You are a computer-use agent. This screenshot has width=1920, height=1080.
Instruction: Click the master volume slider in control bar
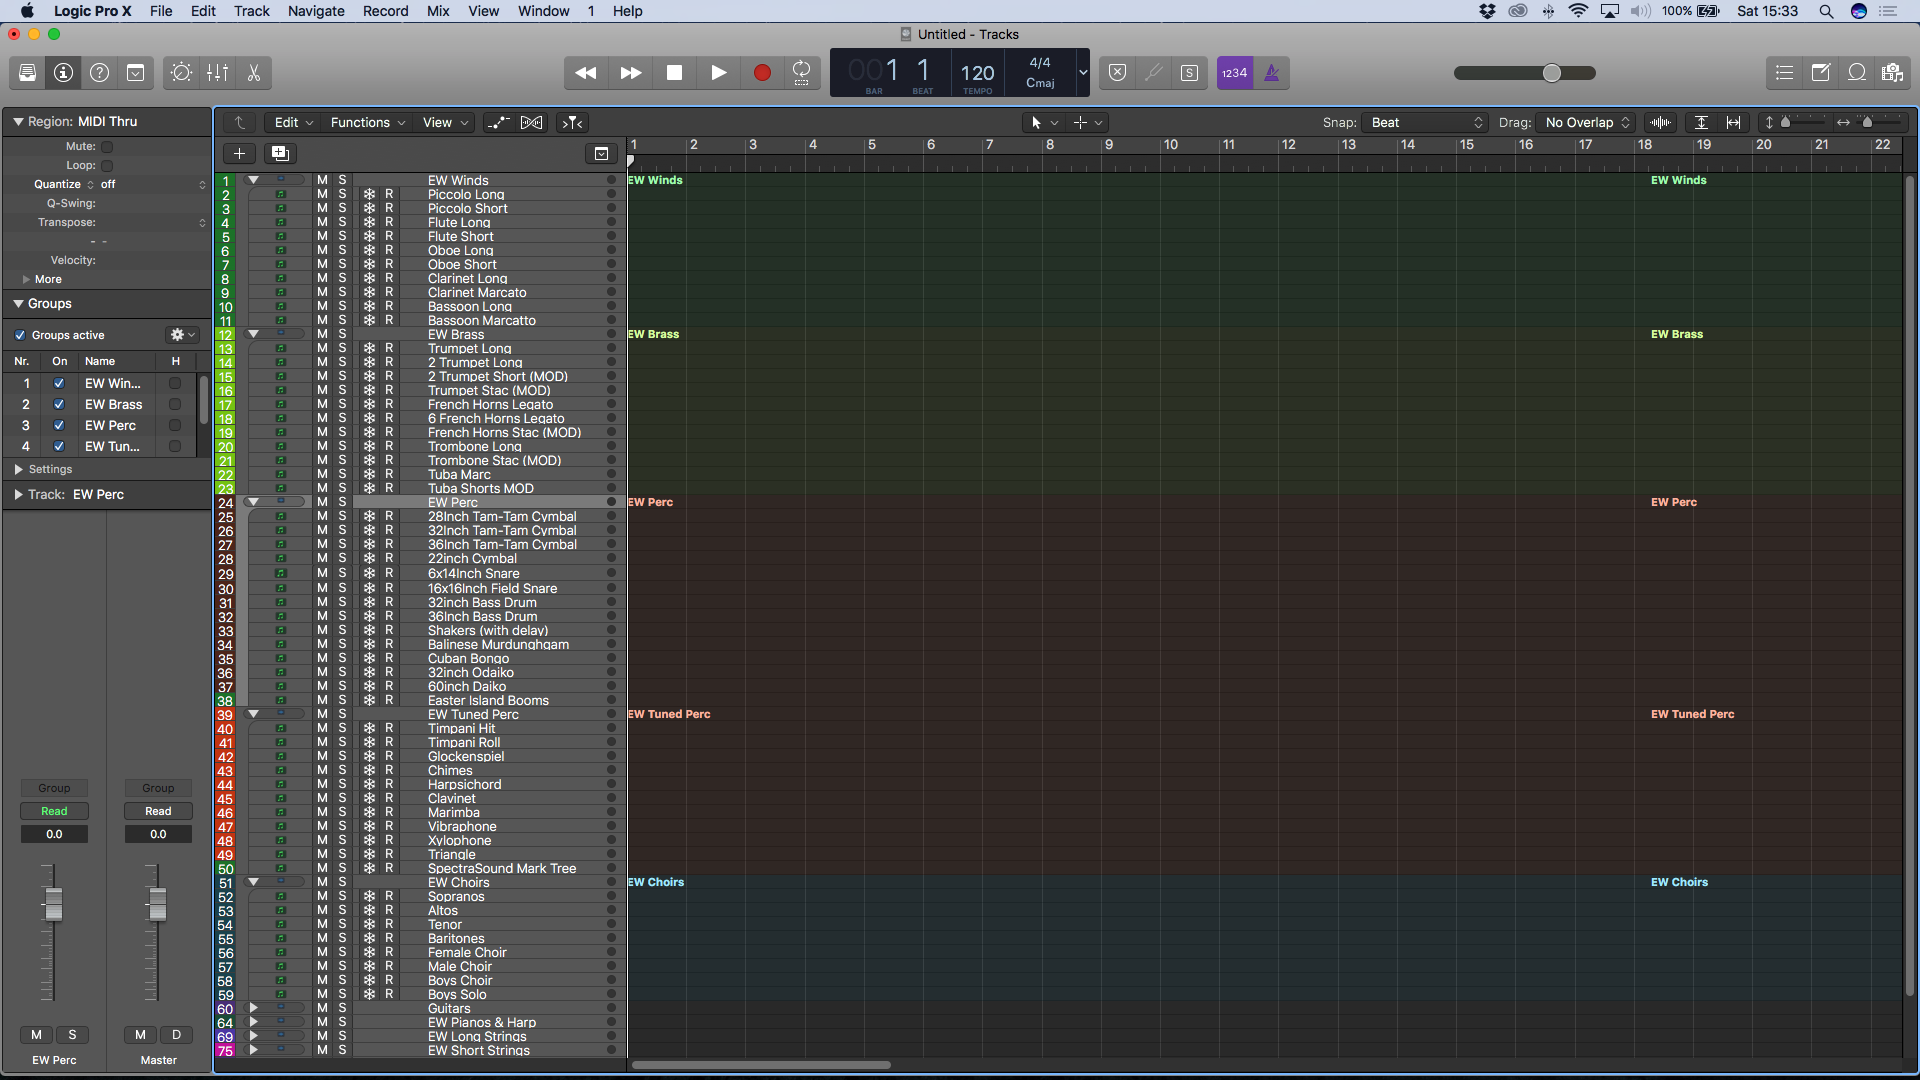(x=1524, y=73)
